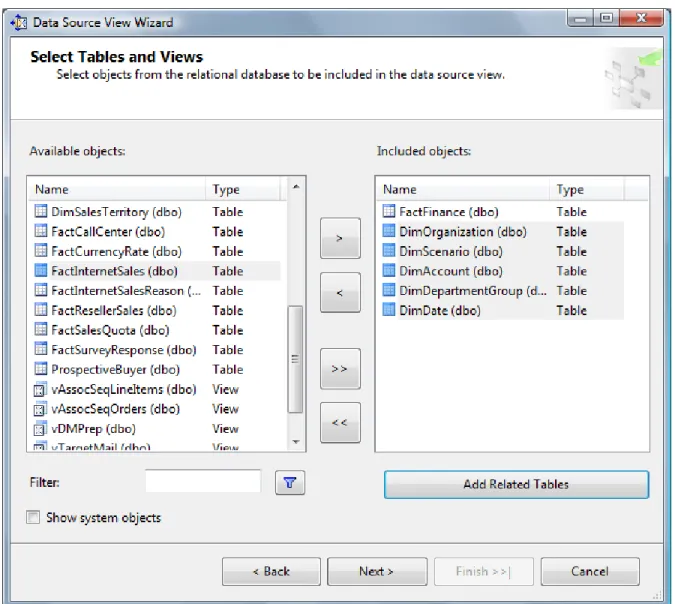This screenshot has height=604, width=675.
Task: Click the FactSurveyResponse table icon
Action: tap(40, 349)
